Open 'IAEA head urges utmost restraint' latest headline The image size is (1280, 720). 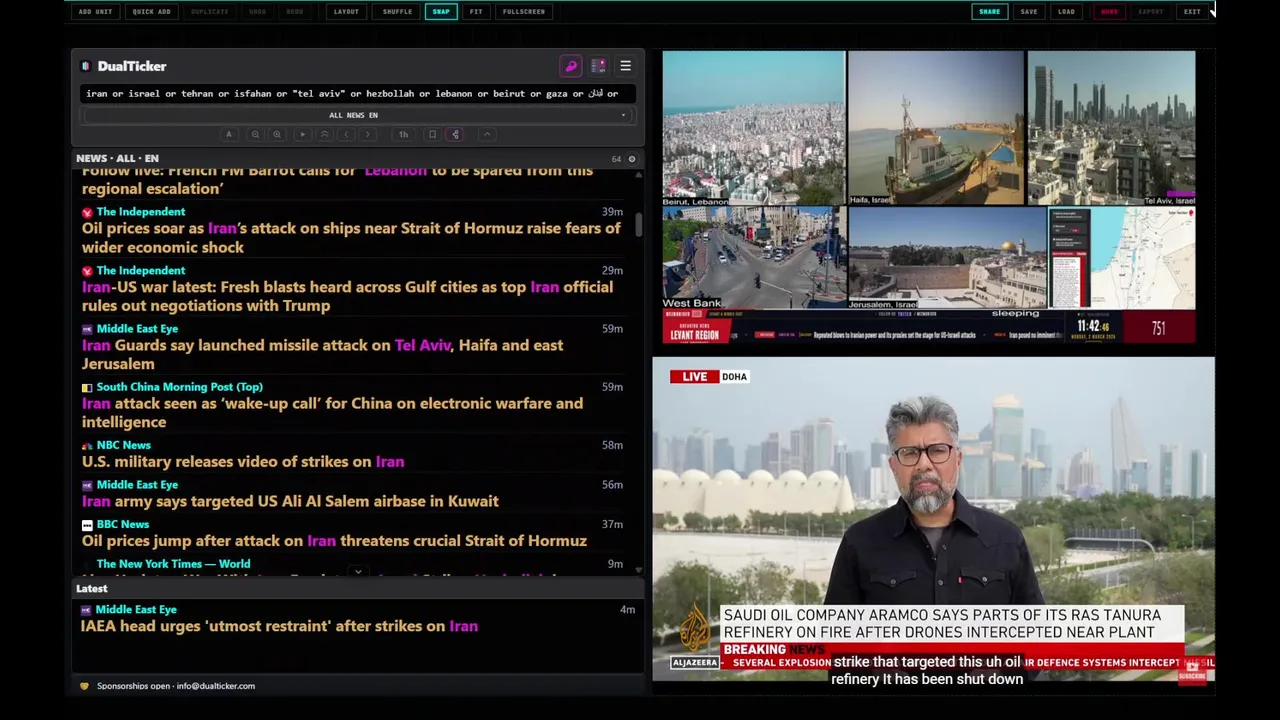(x=279, y=626)
